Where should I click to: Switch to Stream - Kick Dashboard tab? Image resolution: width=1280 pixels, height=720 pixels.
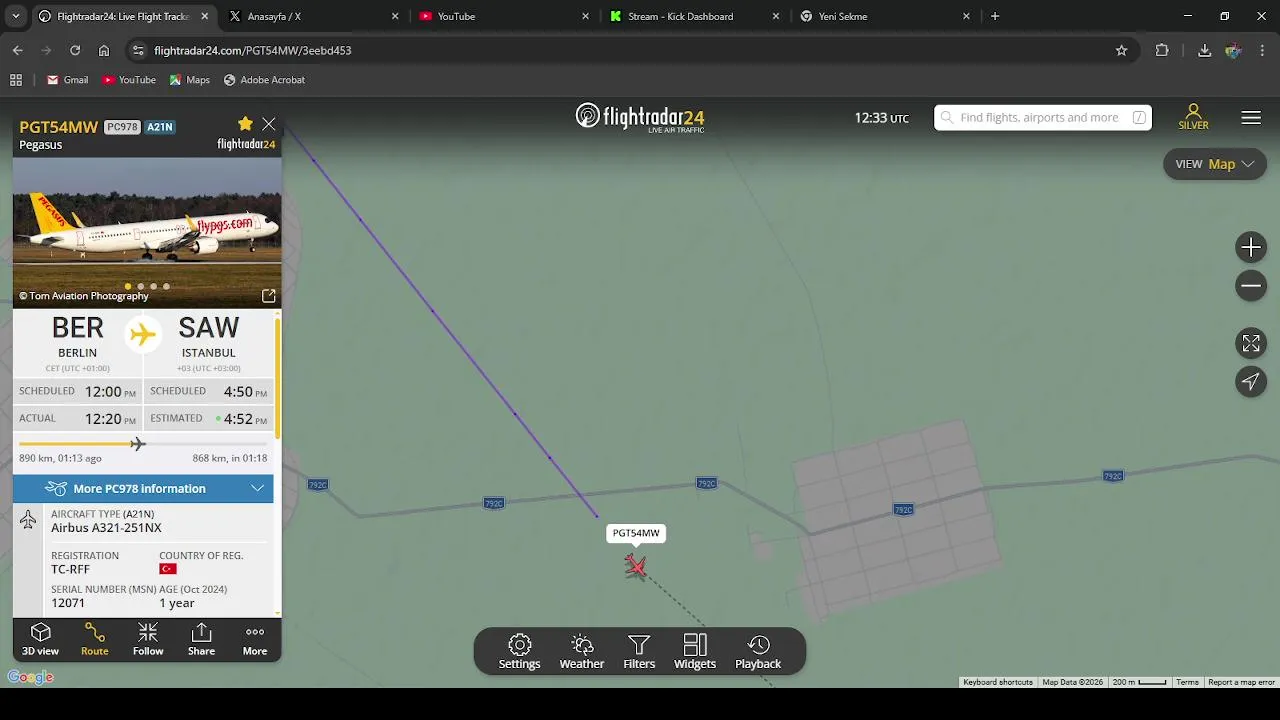(695, 16)
